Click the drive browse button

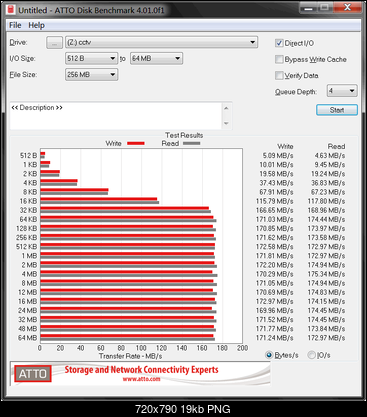(54, 43)
